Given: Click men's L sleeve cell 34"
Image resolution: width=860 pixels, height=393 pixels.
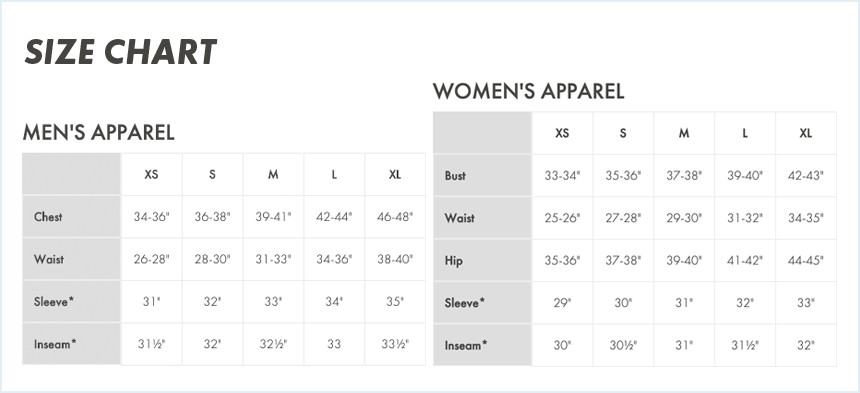Looking at the screenshot, I should (x=334, y=301).
